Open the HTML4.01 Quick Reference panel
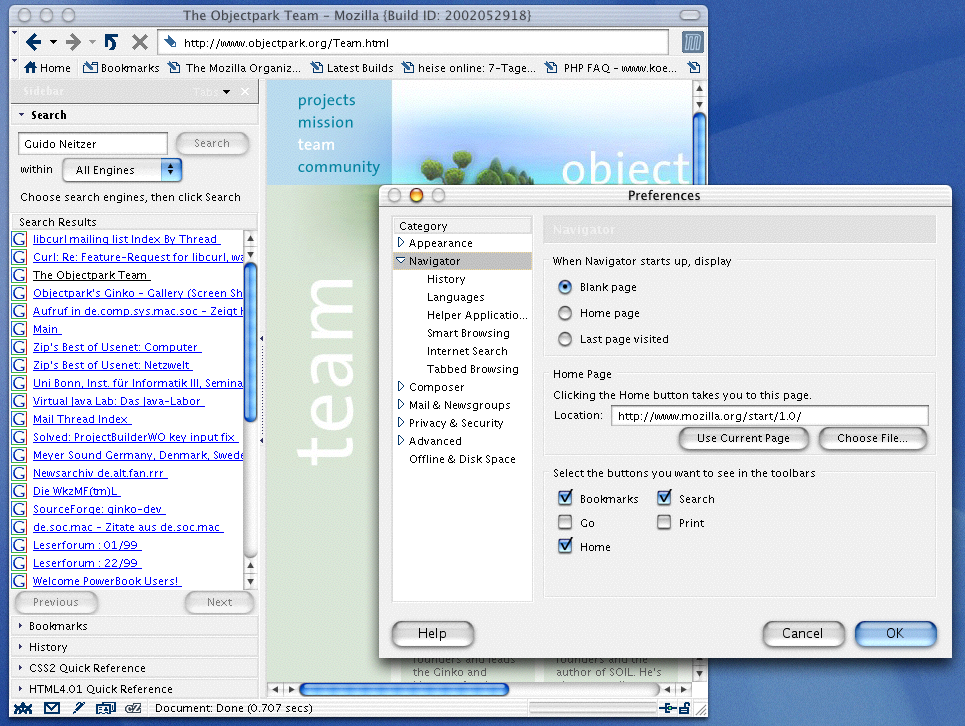The image size is (965, 726). (x=135, y=688)
